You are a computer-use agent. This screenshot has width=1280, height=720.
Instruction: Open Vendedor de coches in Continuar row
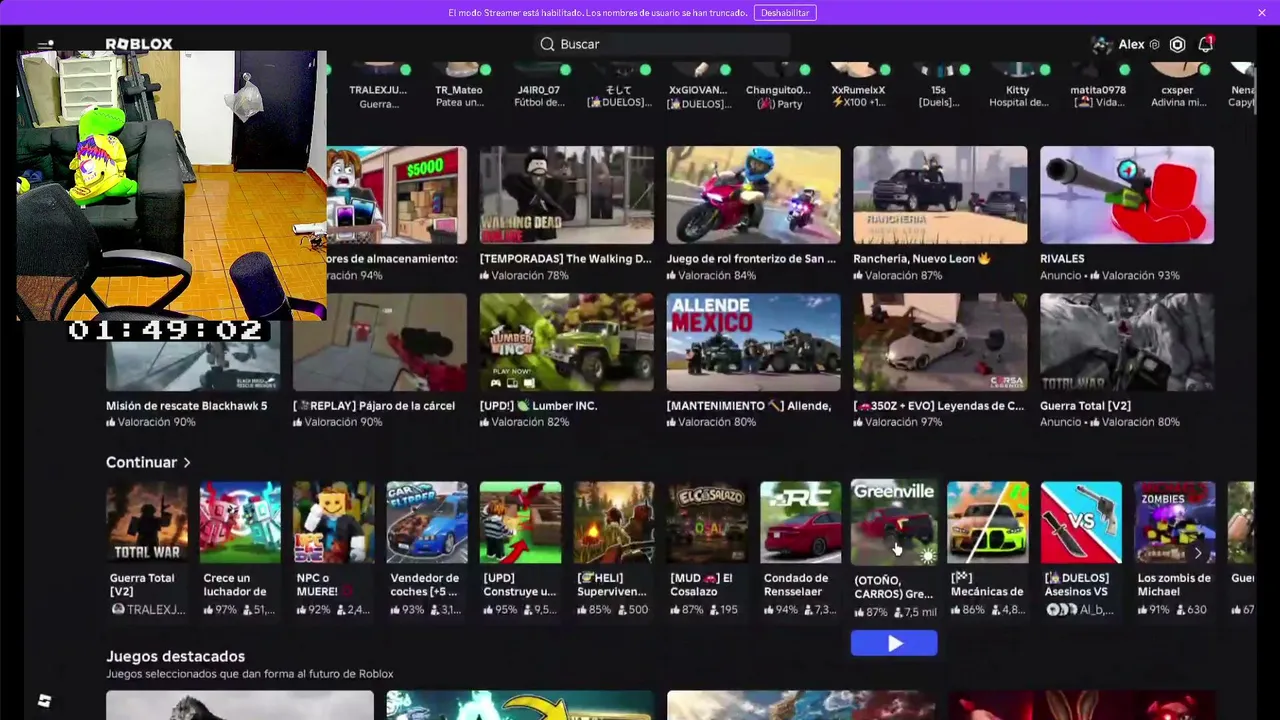tap(427, 523)
